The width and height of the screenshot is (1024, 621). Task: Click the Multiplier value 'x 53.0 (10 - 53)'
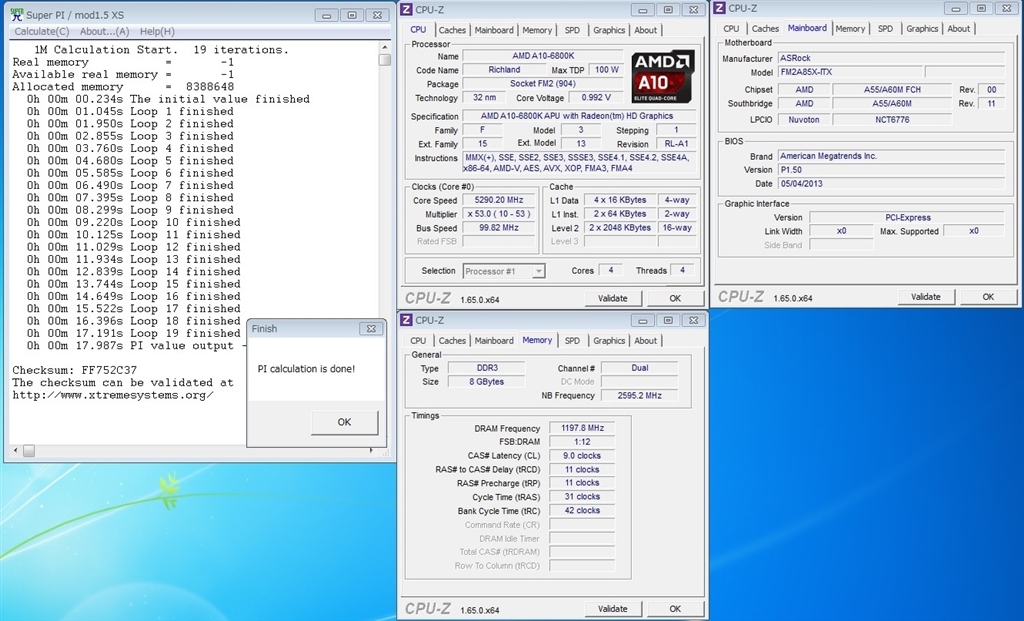click(499, 214)
